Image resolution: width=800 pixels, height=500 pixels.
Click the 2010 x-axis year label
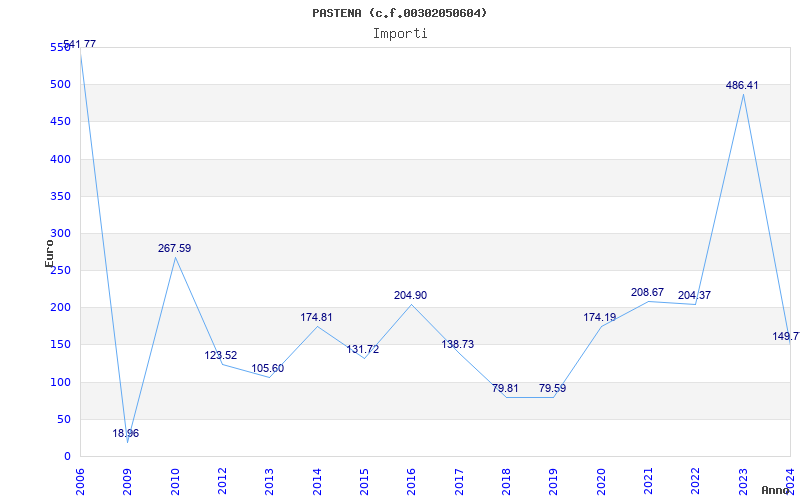175,482
